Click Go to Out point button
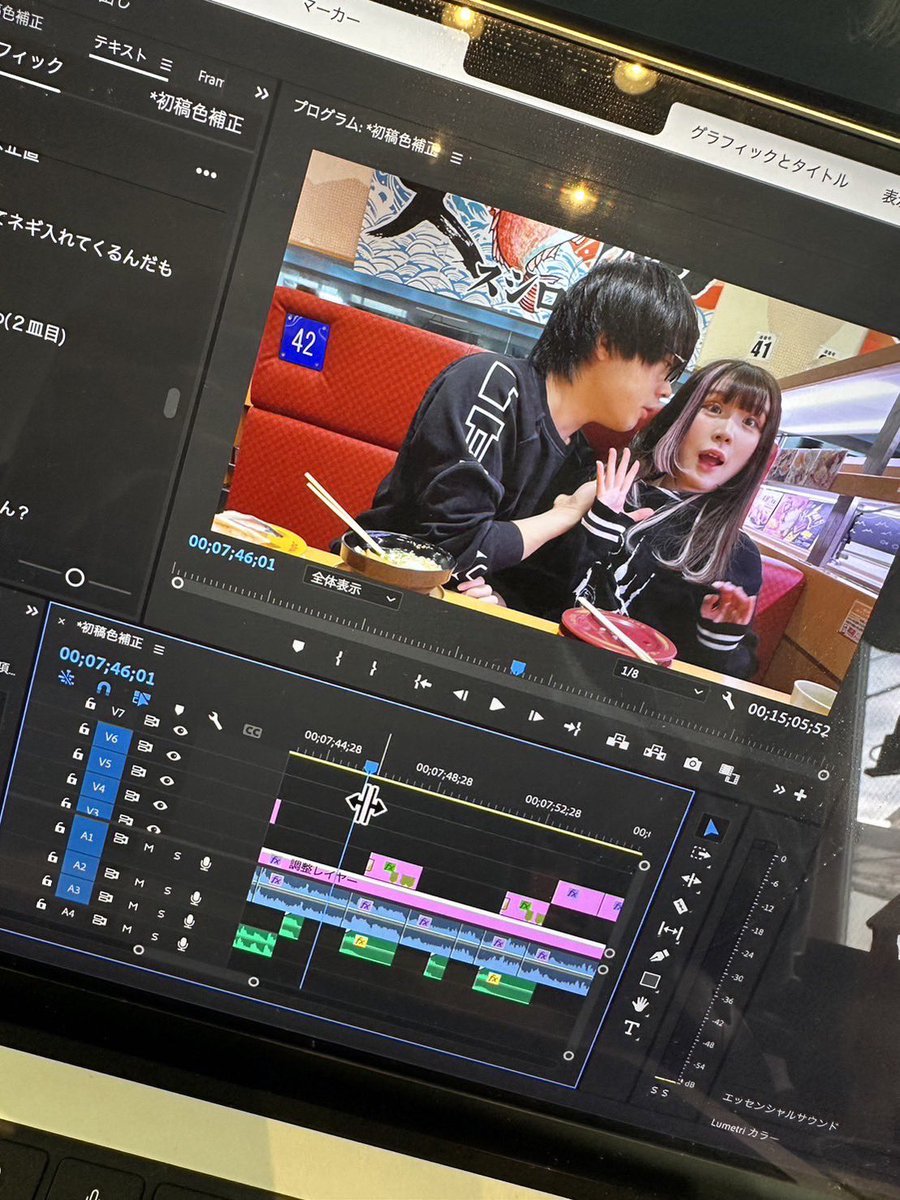 [x=572, y=727]
